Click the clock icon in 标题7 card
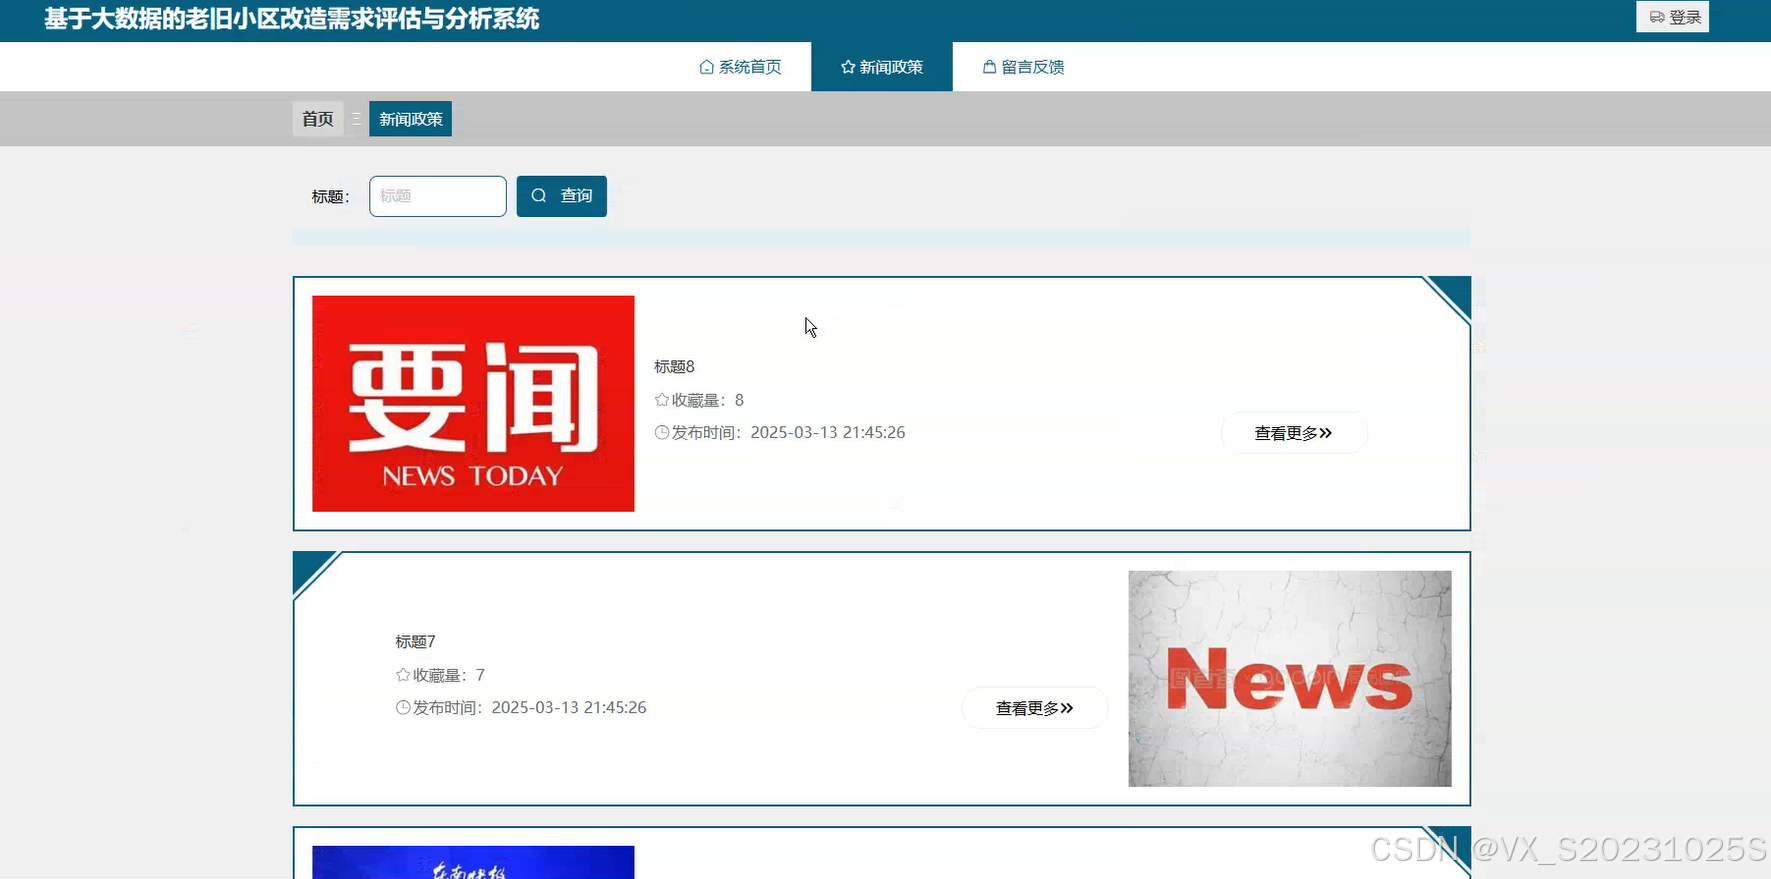Viewport: 1771px width, 879px height. tap(403, 707)
